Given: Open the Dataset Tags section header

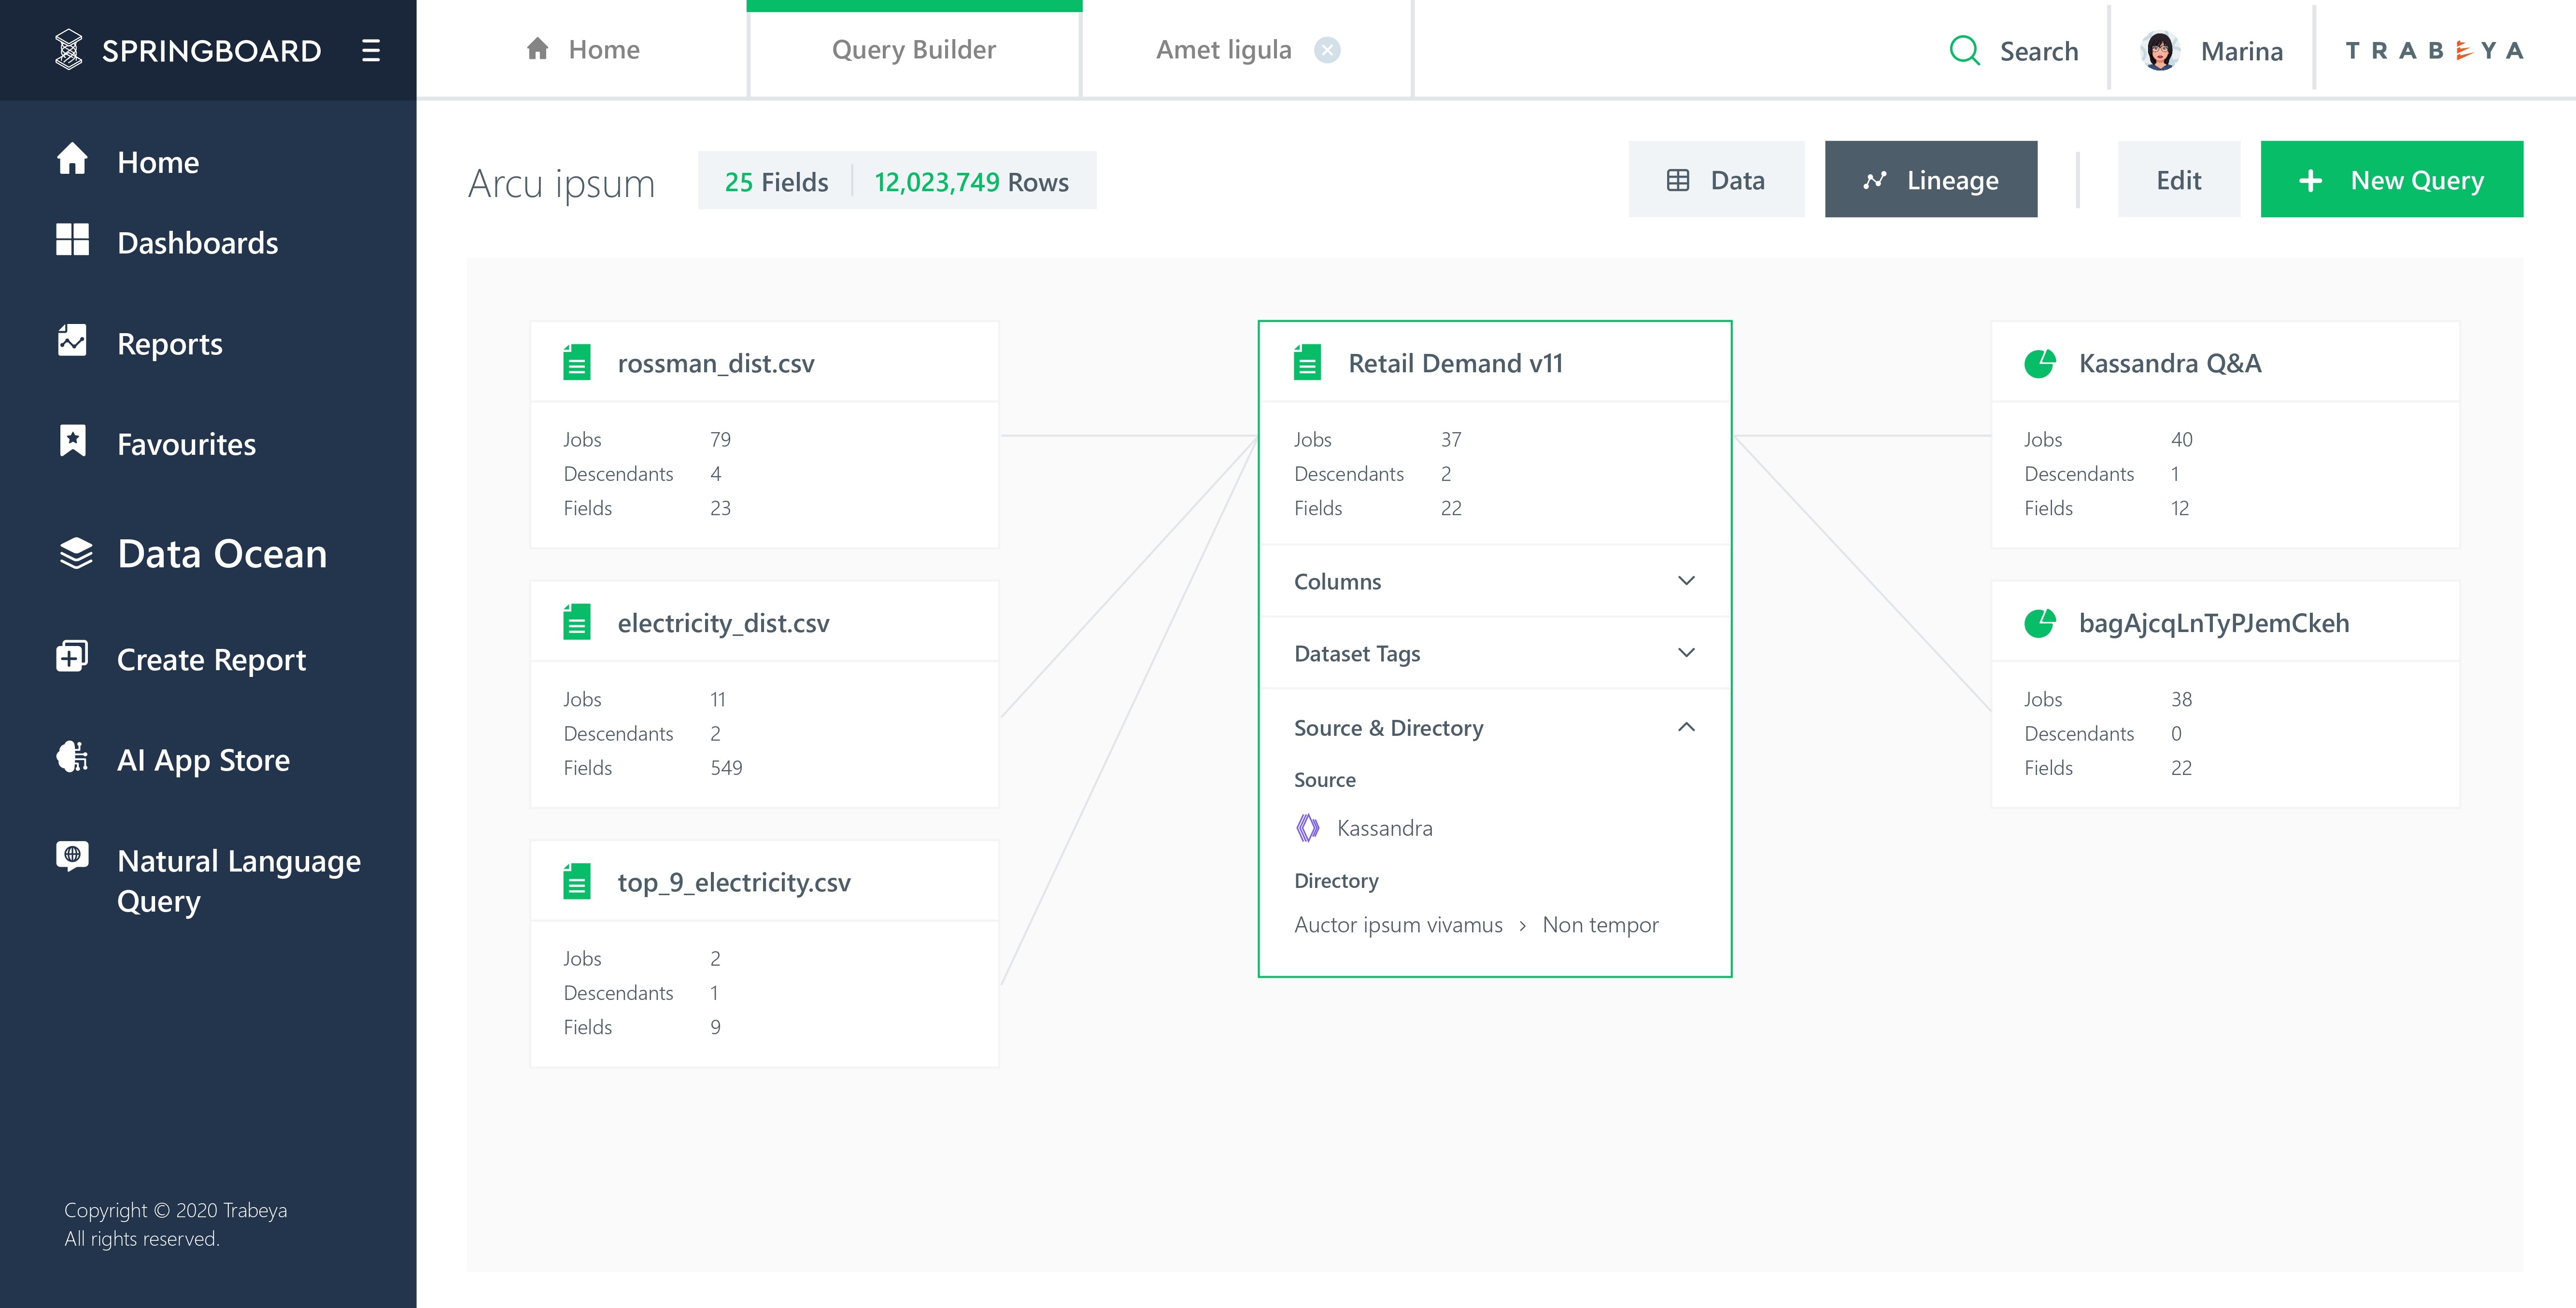Looking at the screenshot, I should tap(1495, 653).
